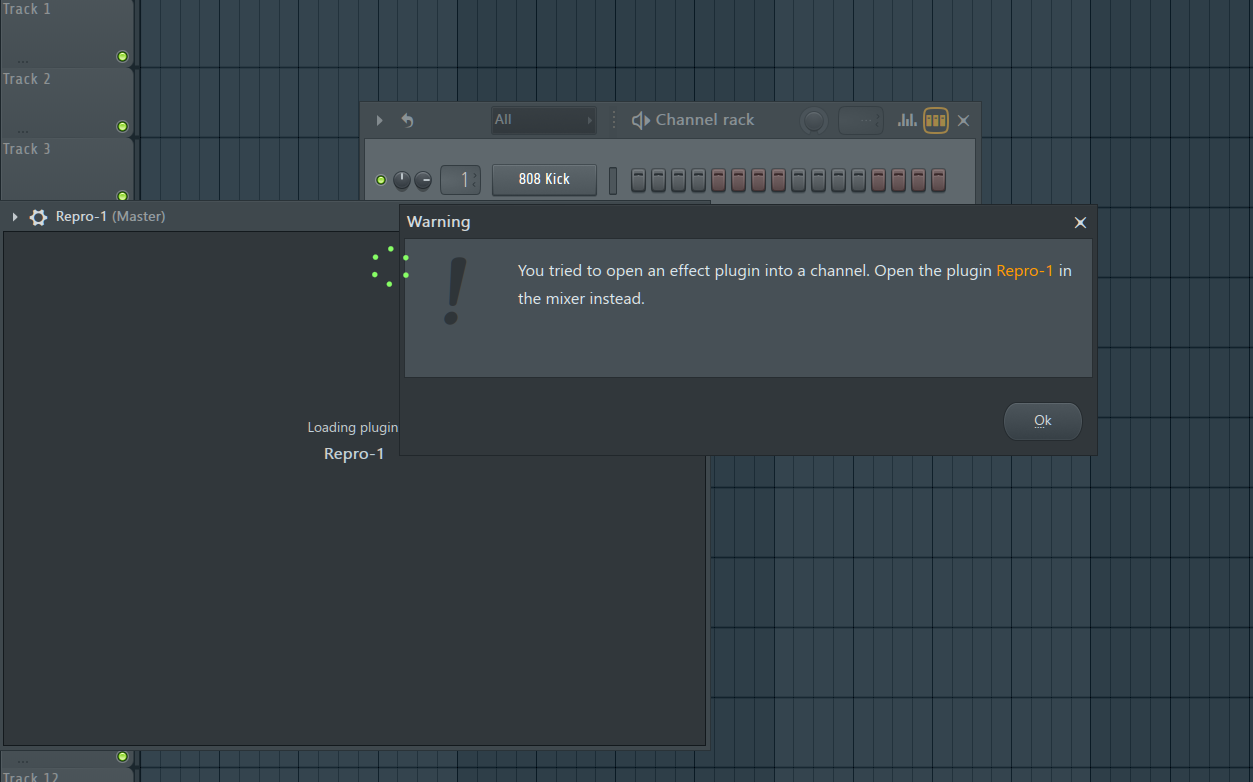The image size is (1253, 782).
Task: Toggle step 9 of the 808 Kick
Action: pyautogui.click(x=798, y=180)
